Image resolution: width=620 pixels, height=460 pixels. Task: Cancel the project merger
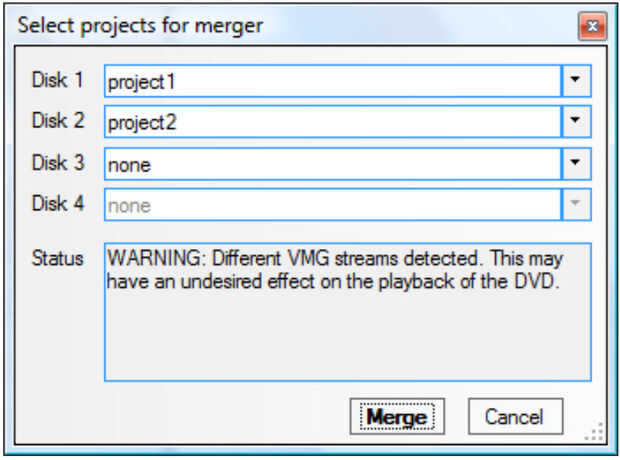(516, 416)
